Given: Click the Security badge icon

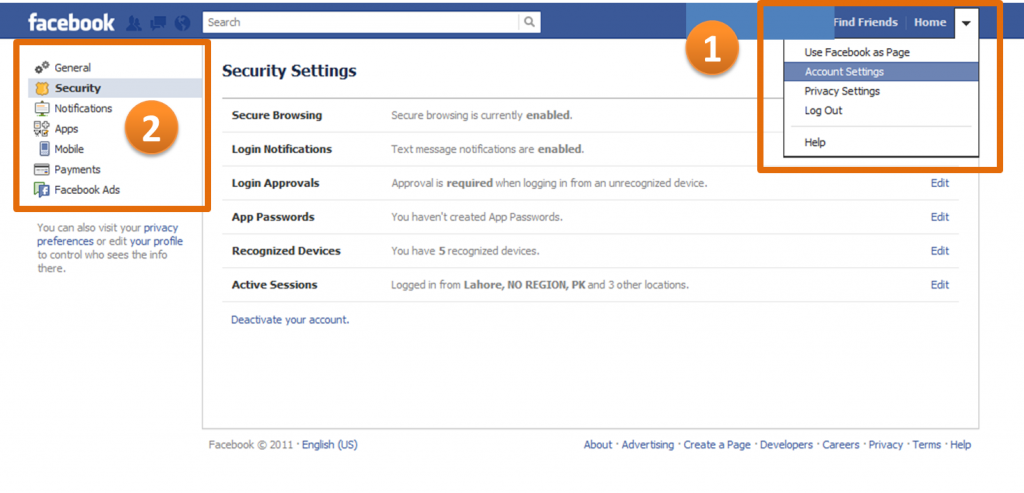Looking at the screenshot, I should [x=42, y=88].
